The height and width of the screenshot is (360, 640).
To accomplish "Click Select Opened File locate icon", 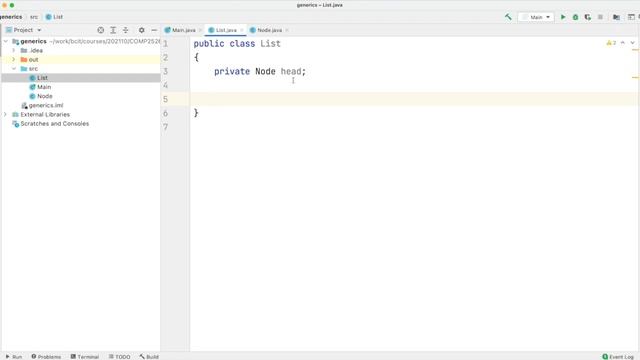I will pyautogui.click(x=100, y=30).
